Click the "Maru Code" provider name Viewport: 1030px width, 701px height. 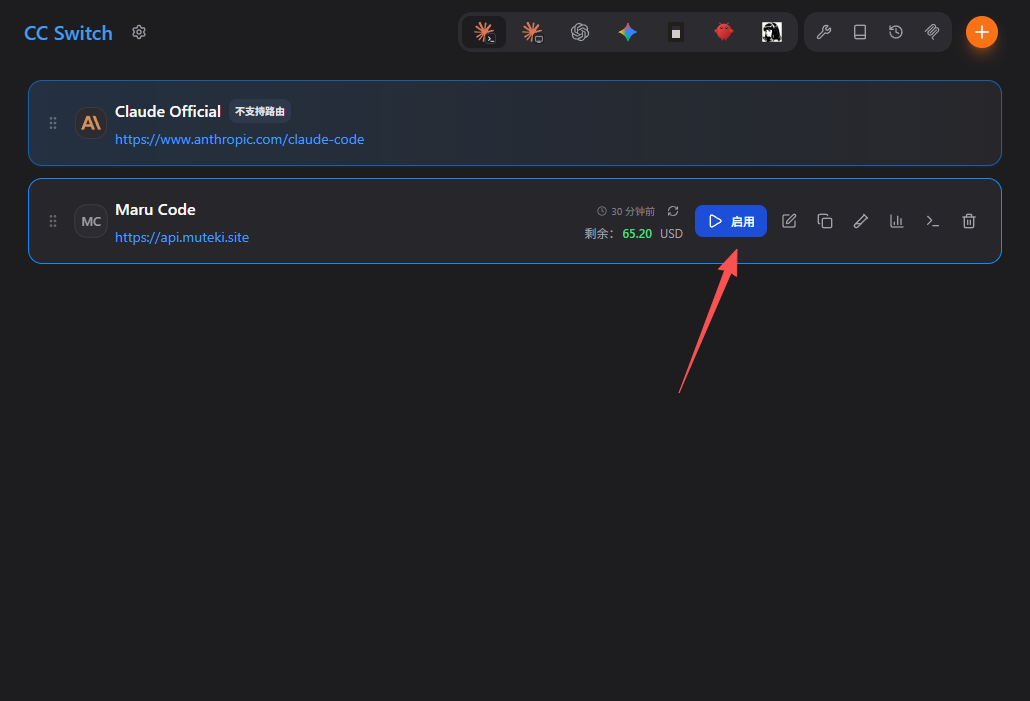pyautogui.click(x=155, y=210)
